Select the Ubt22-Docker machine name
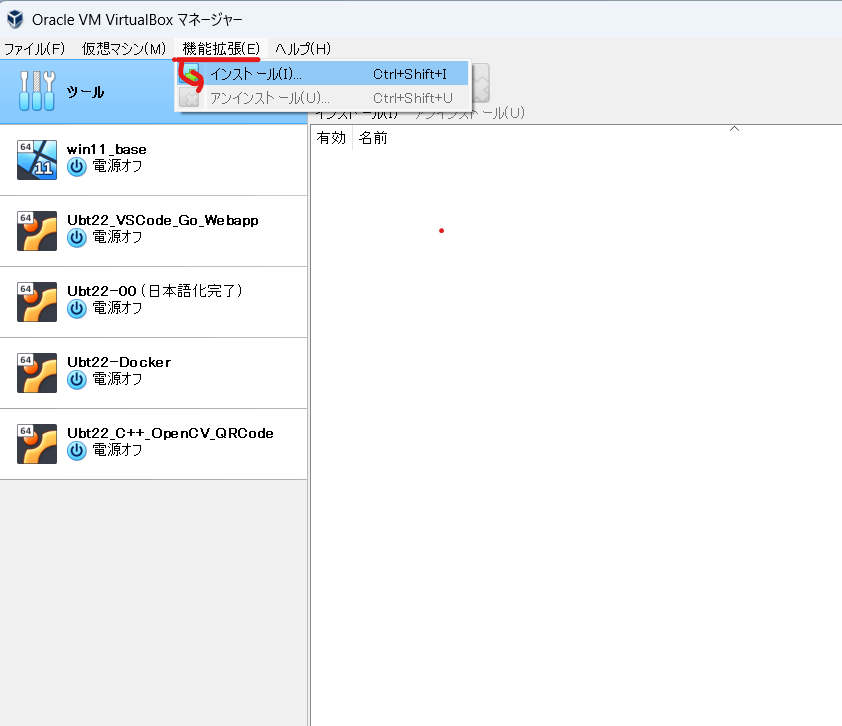Screen dimensions: 842x726 point(119,362)
